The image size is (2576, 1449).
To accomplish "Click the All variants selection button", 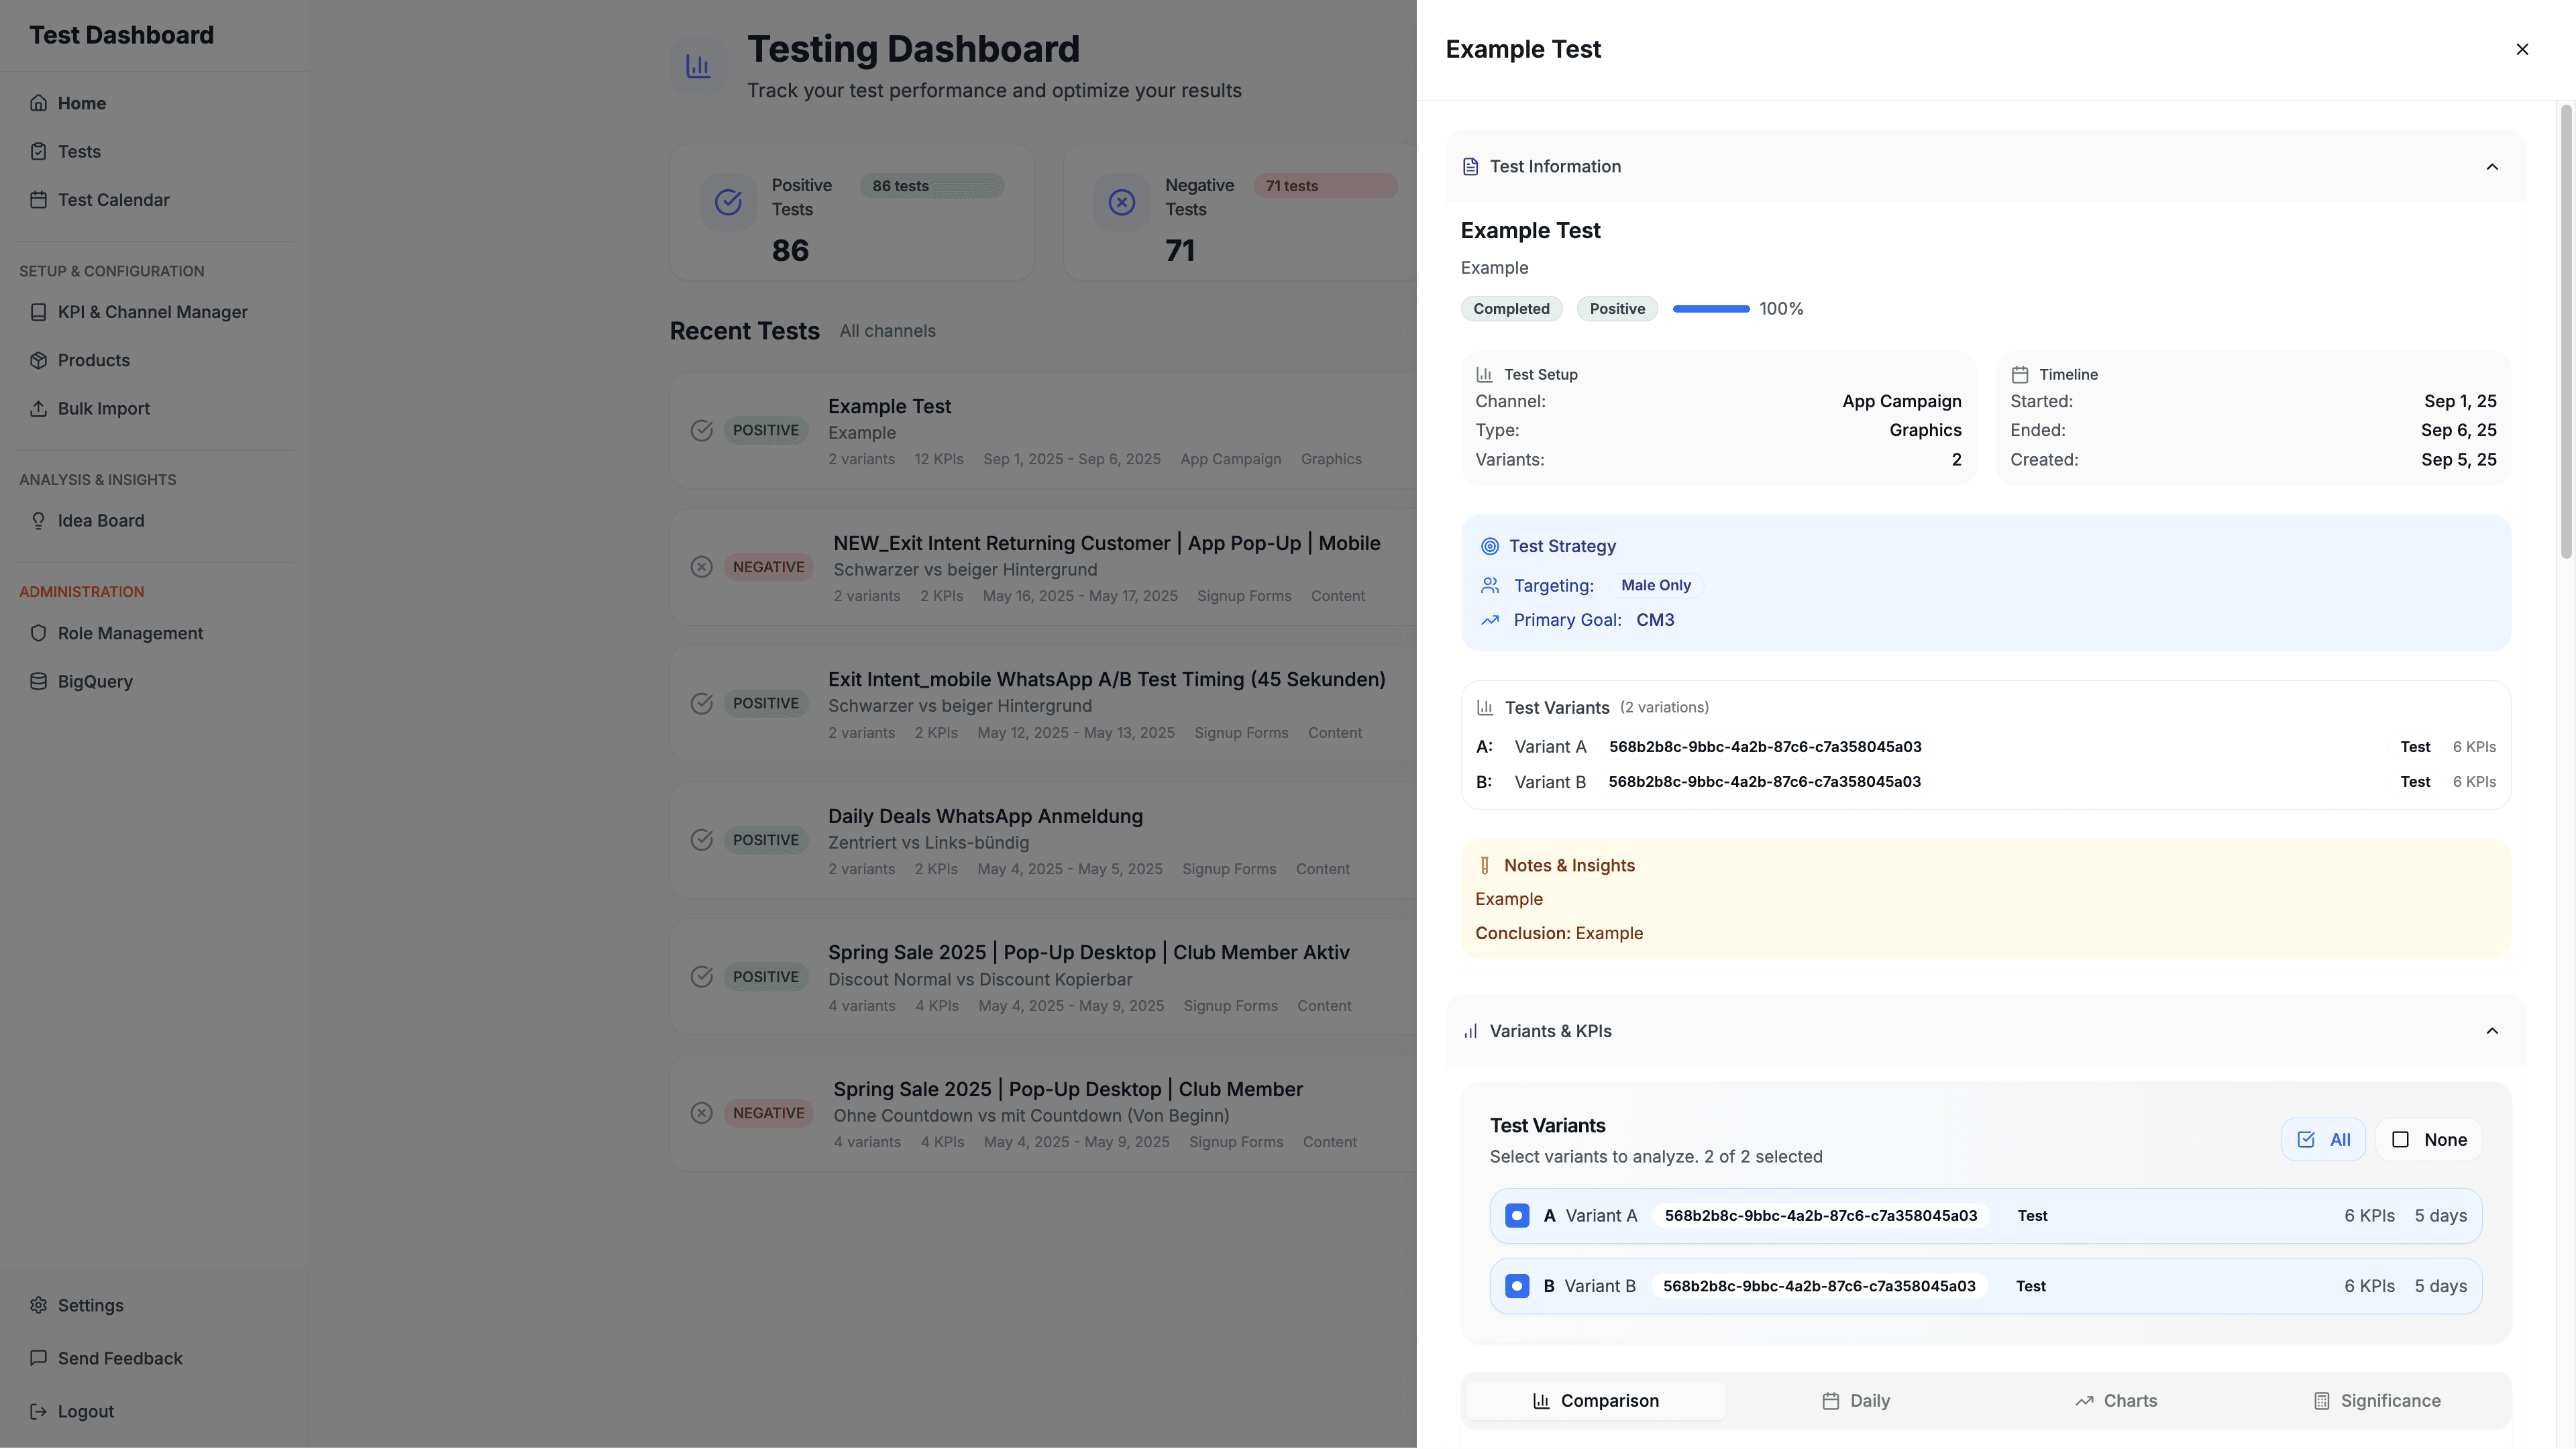I will click(x=2323, y=1139).
